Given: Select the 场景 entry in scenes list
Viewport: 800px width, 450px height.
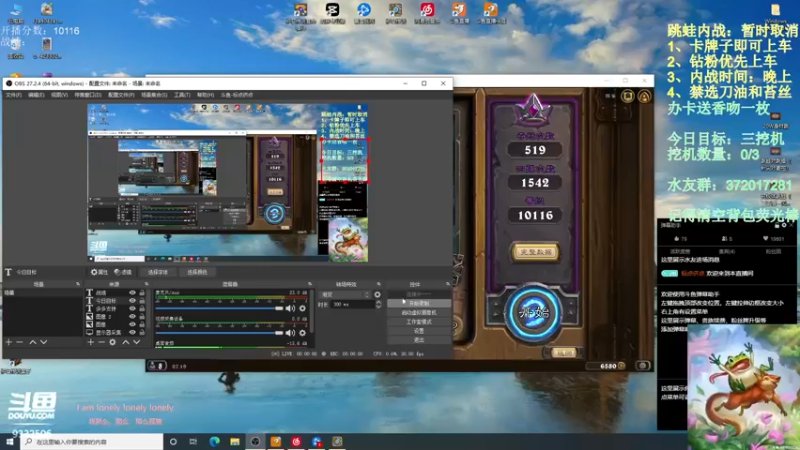Looking at the screenshot, I should pos(42,293).
